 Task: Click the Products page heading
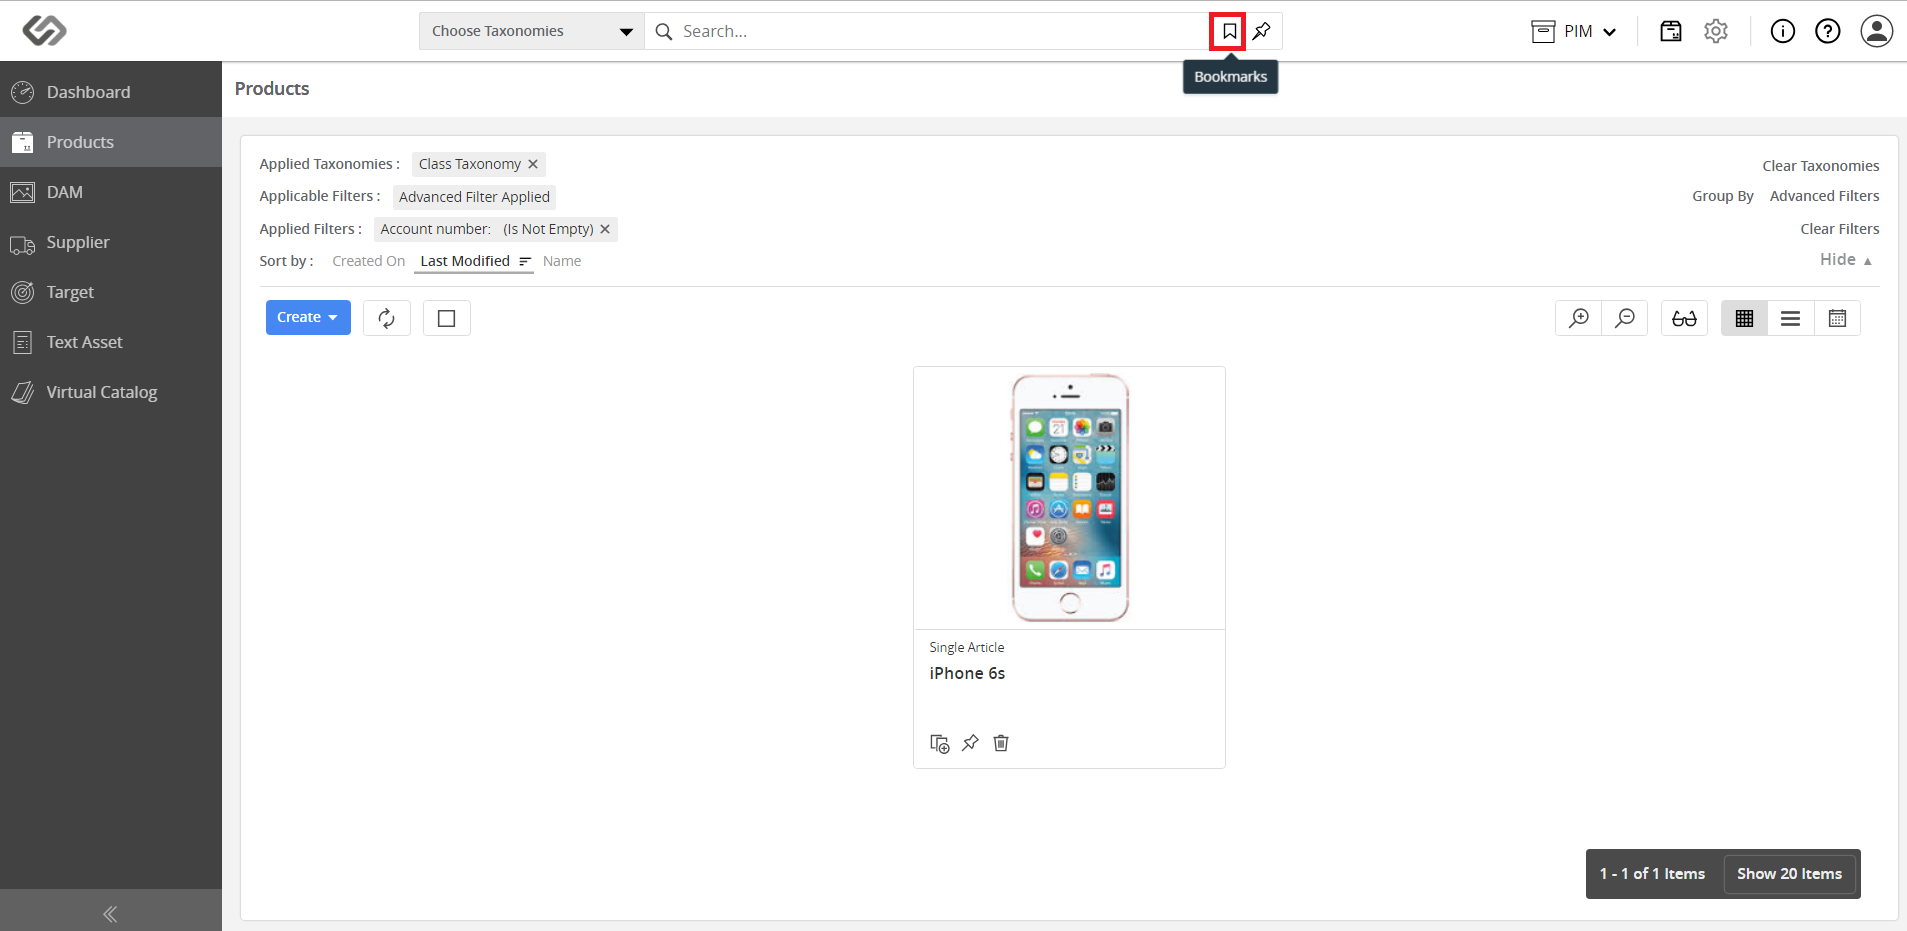272,89
